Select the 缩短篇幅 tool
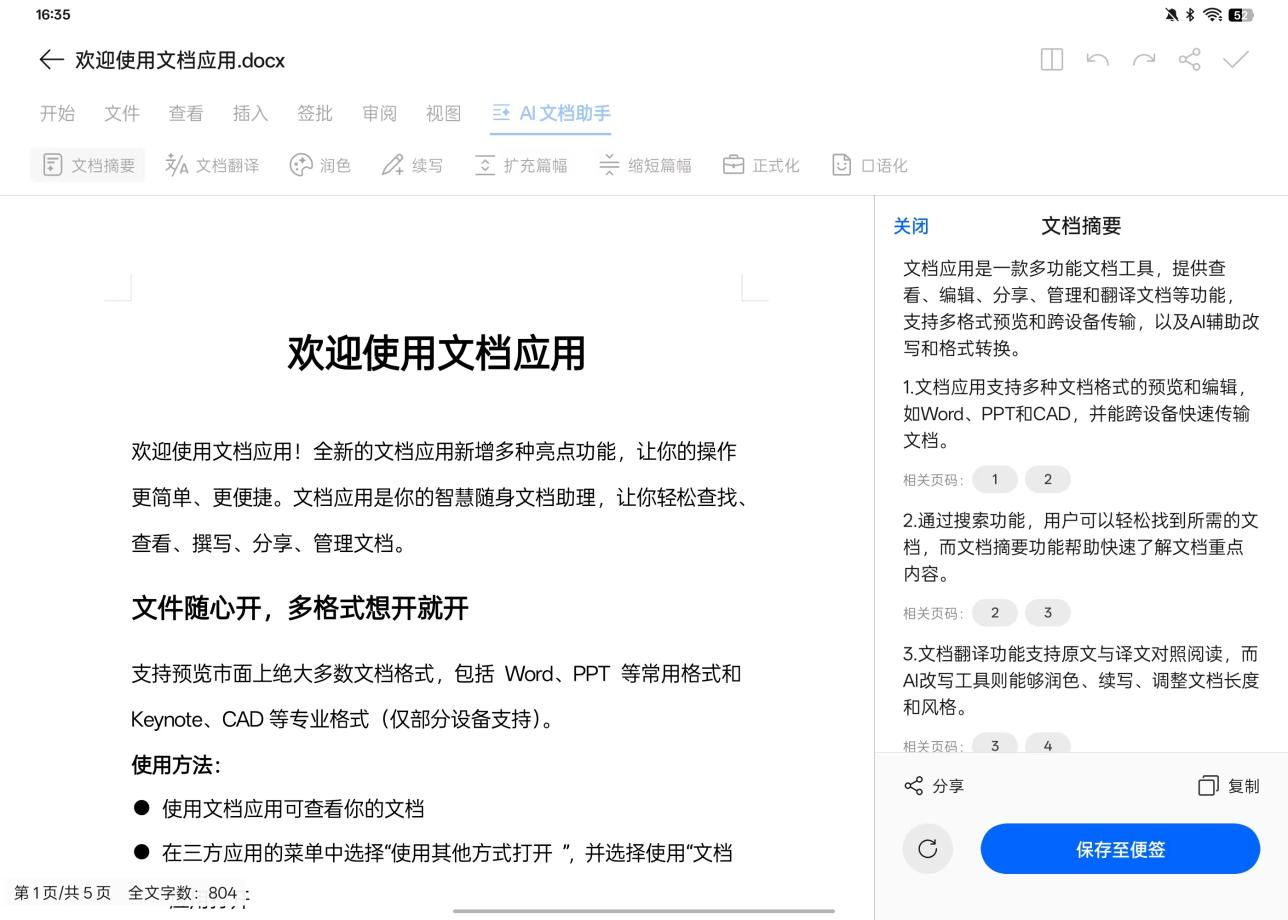This screenshot has width=1288, height=920. point(645,165)
